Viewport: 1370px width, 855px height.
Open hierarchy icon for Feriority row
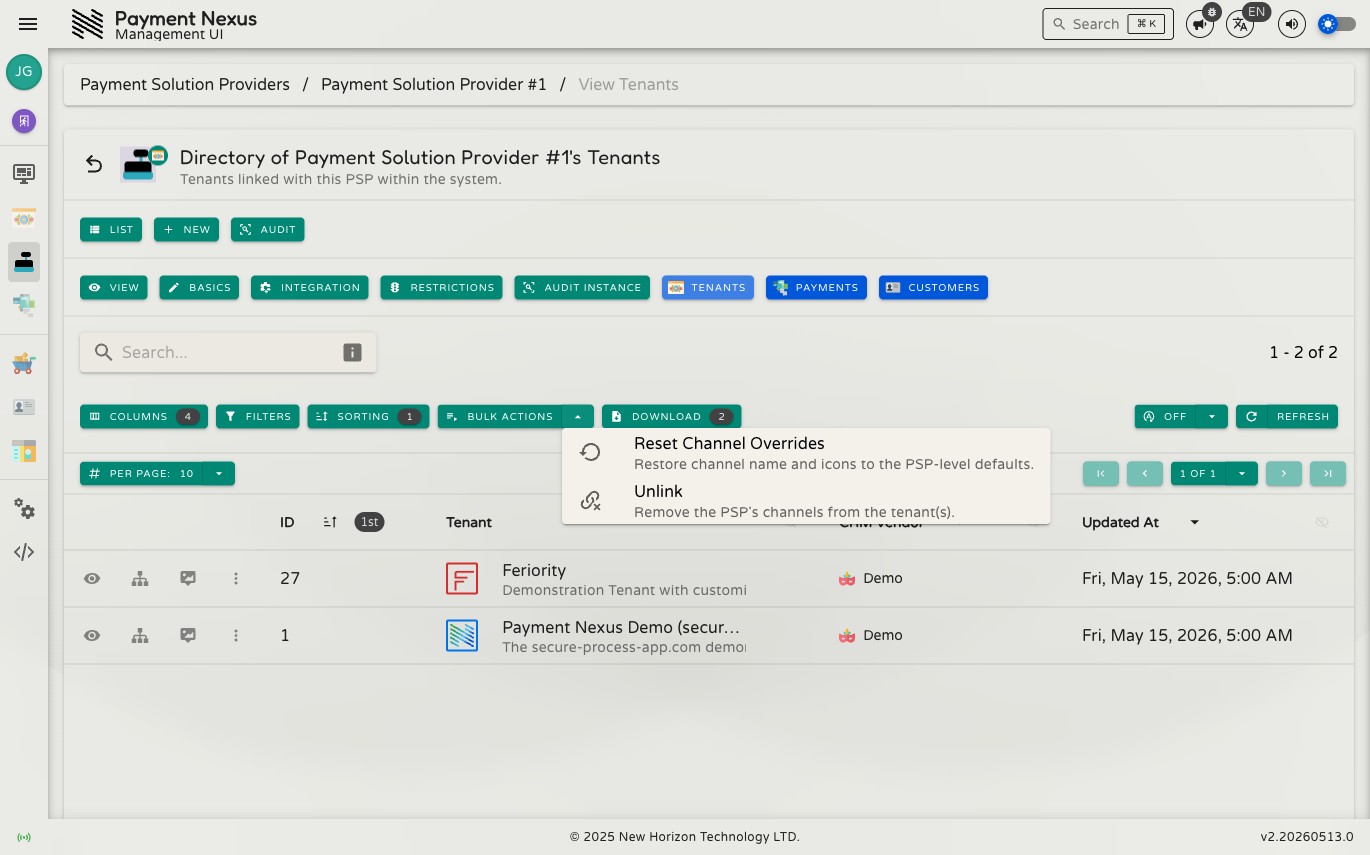(140, 578)
